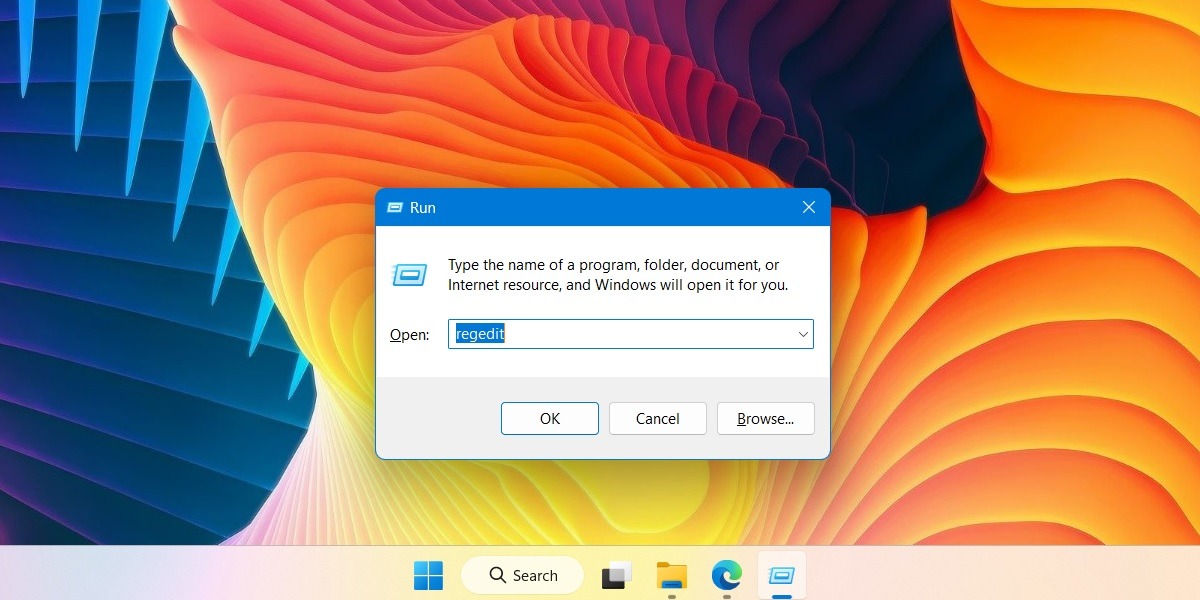Open Microsoft Edge from the taskbar
1200x600 pixels.
[726, 575]
